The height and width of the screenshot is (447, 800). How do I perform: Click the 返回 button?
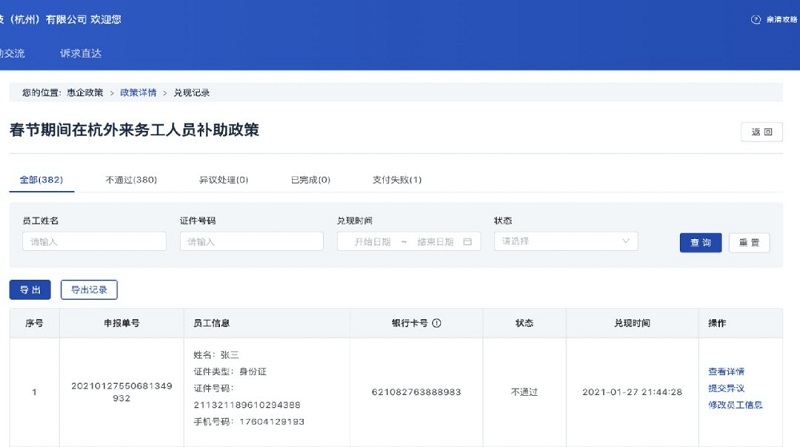(762, 132)
